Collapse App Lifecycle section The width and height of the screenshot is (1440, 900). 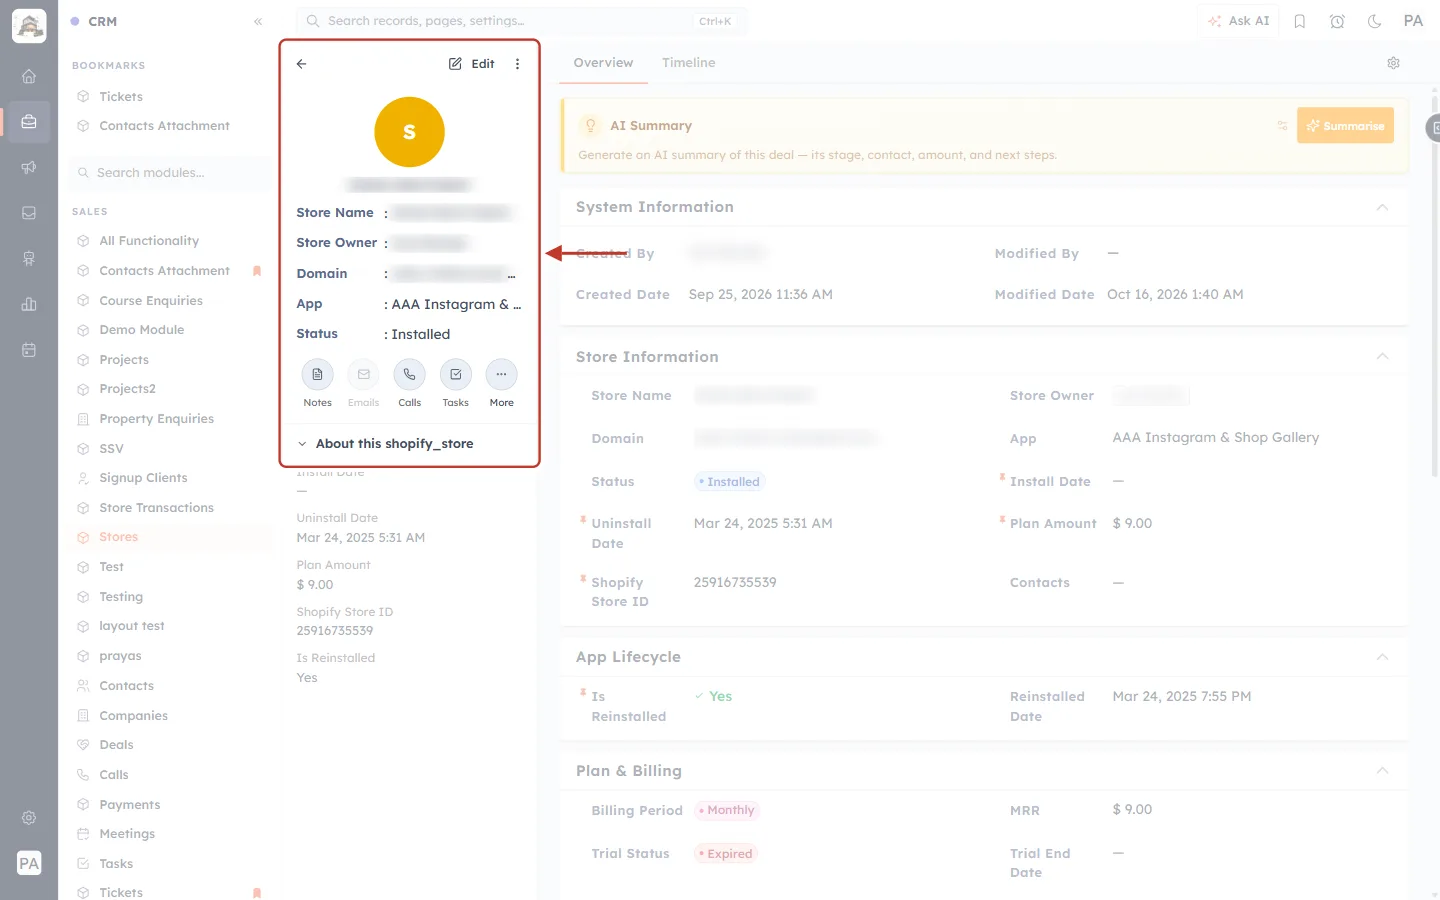click(1382, 657)
